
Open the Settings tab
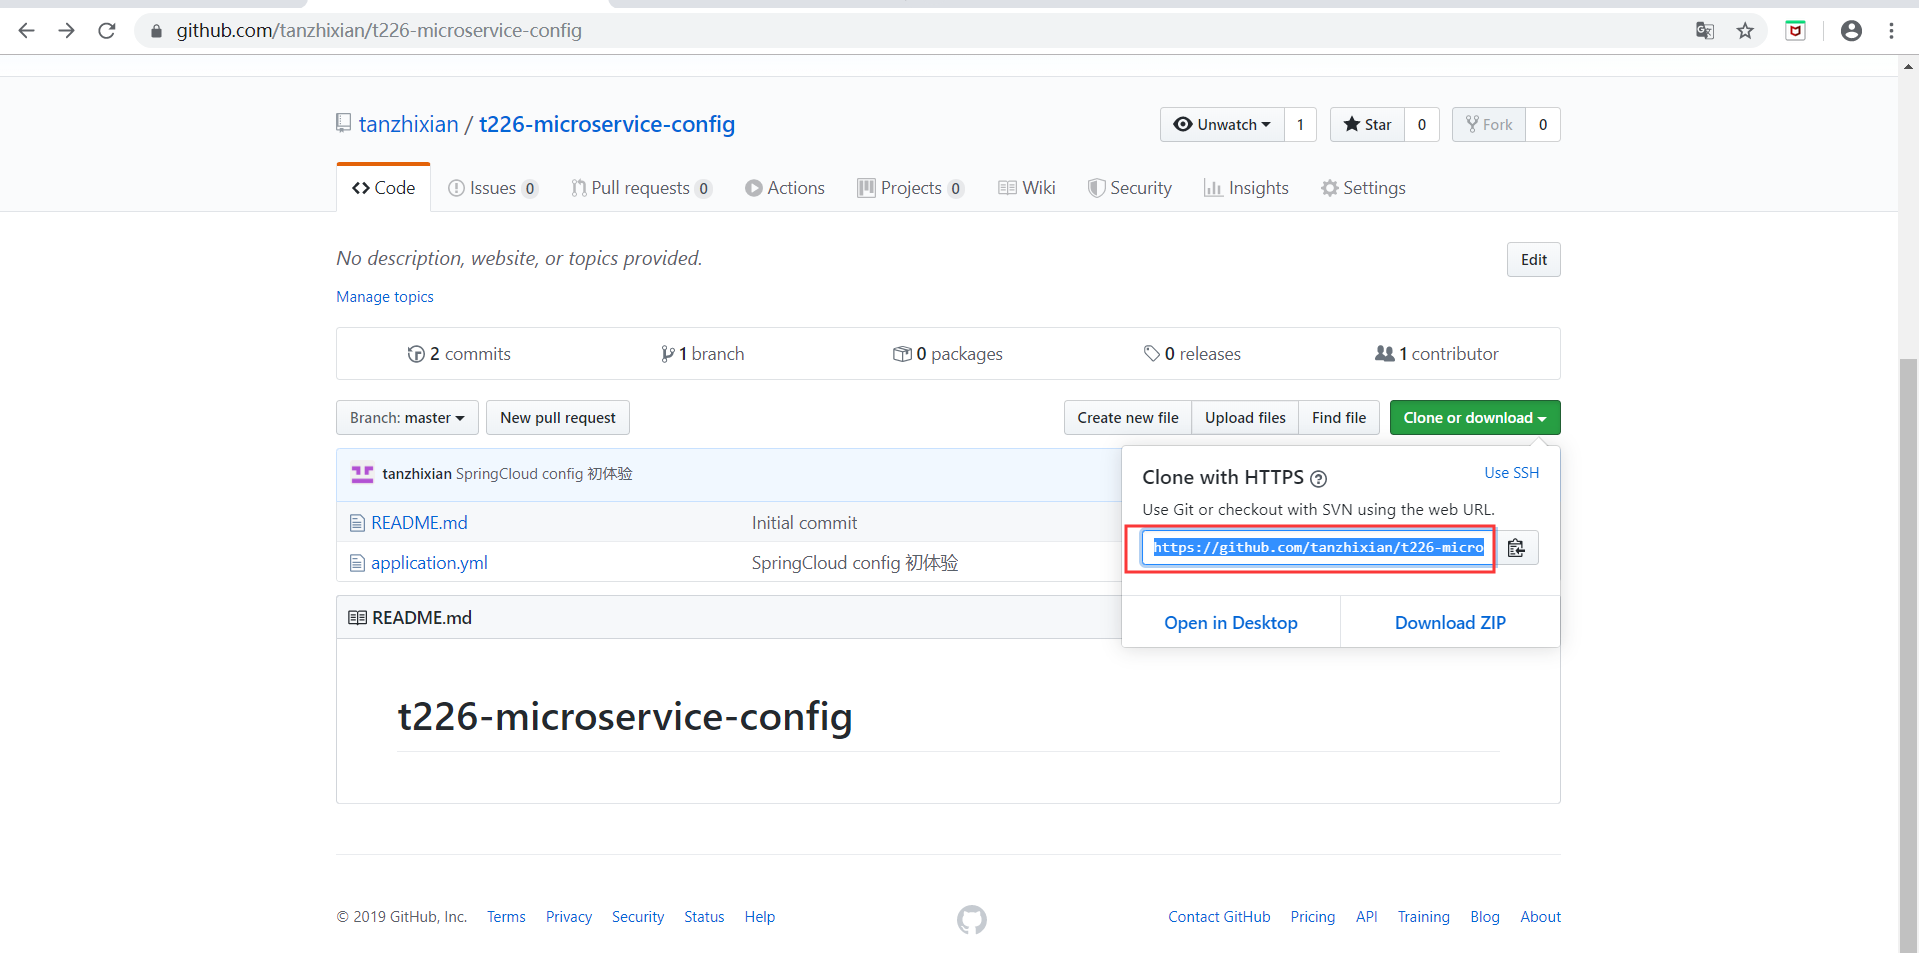pos(1363,188)
